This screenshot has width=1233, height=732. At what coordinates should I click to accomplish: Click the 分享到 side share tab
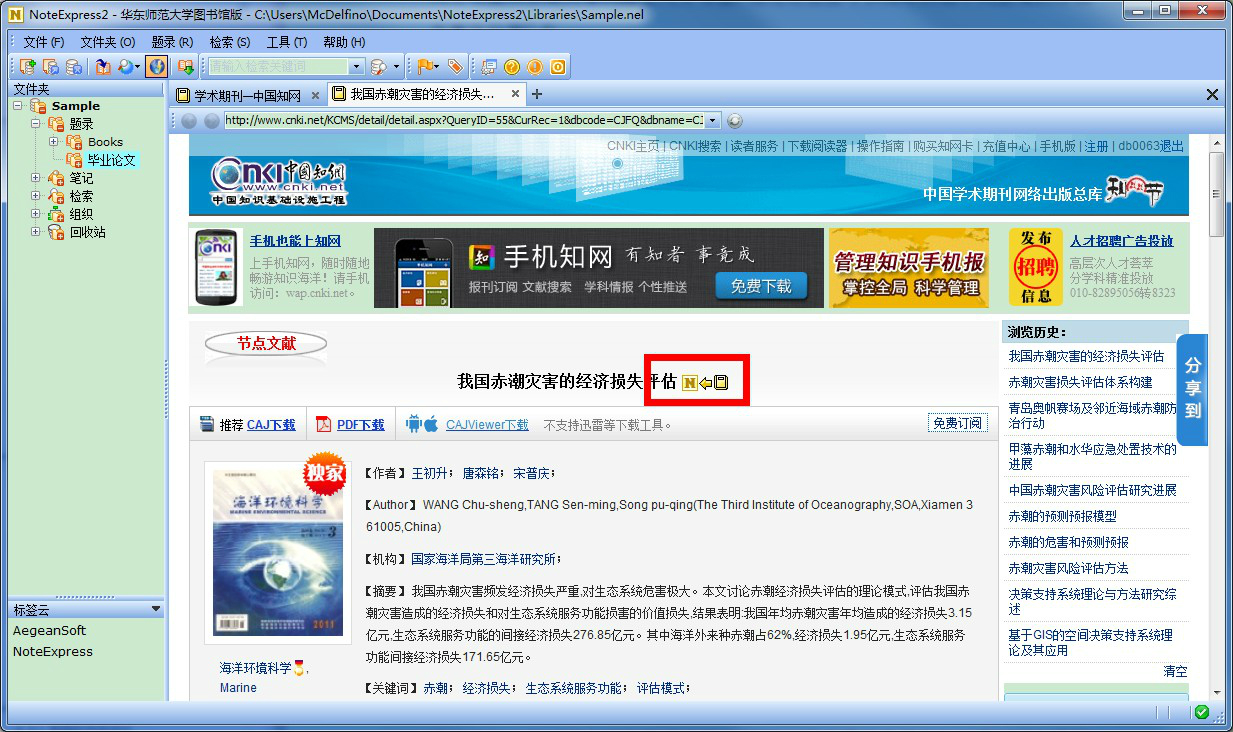pos(1192,389)
